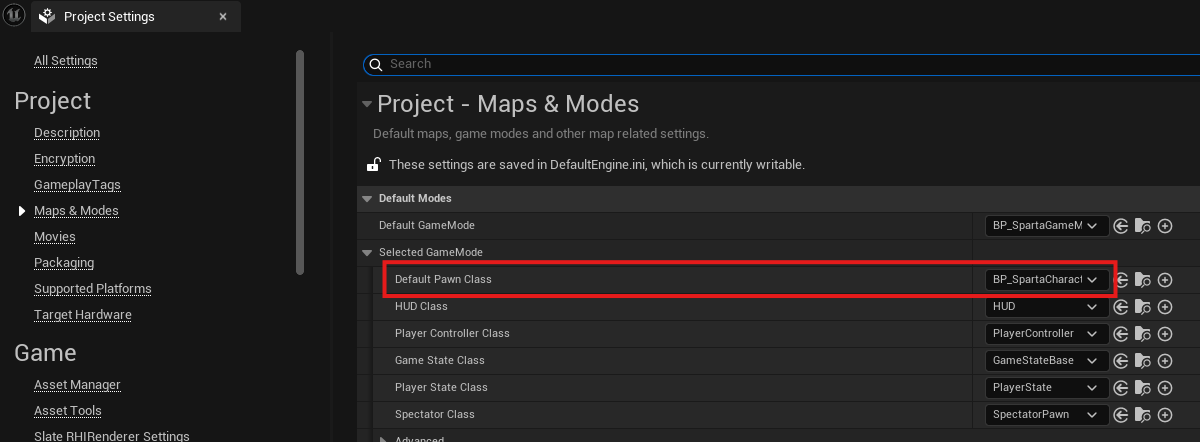
Task: Browse to Game State Class asset
Action: (x=1143, y=361)
